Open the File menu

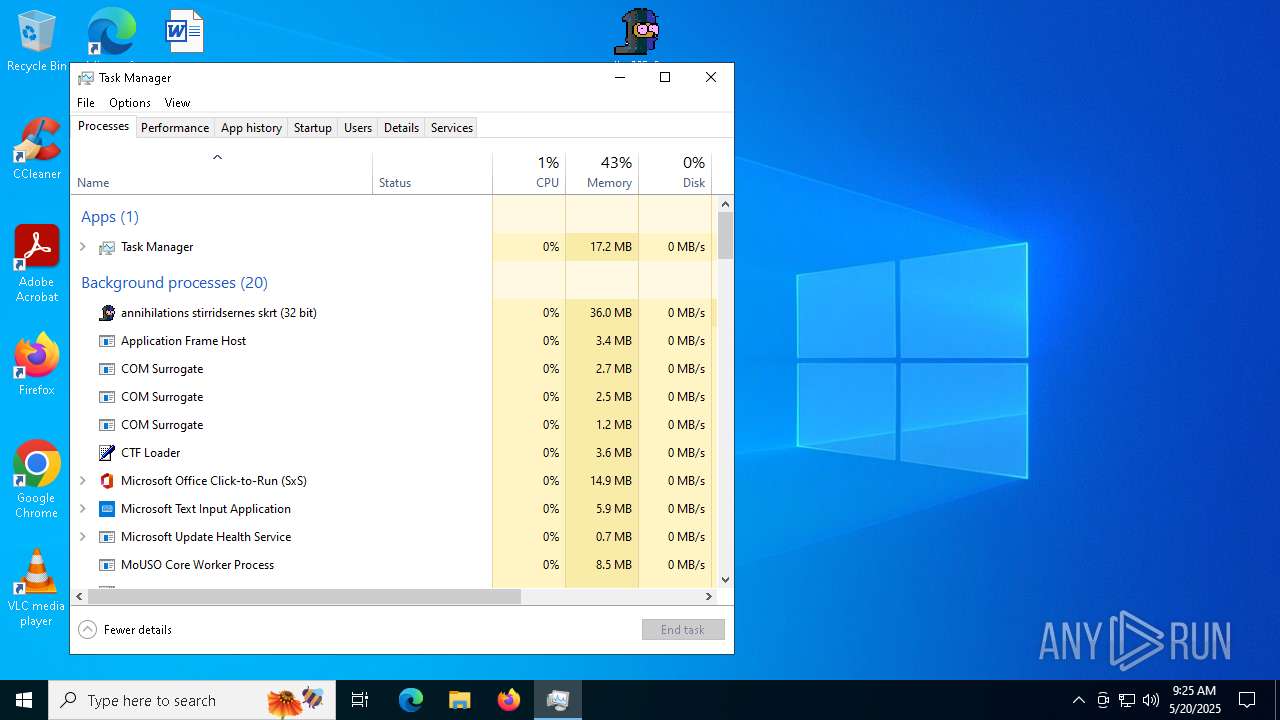click(x=86, y=103)
